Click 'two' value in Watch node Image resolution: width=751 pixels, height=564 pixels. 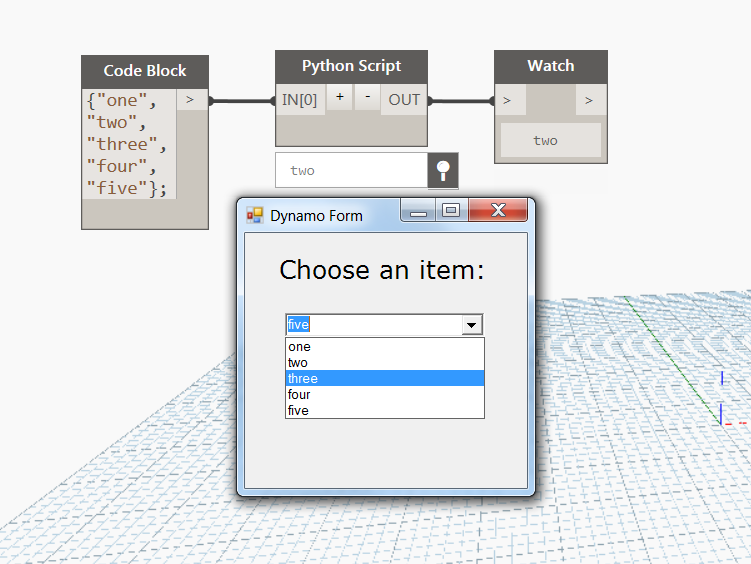(x=546, y=140)
